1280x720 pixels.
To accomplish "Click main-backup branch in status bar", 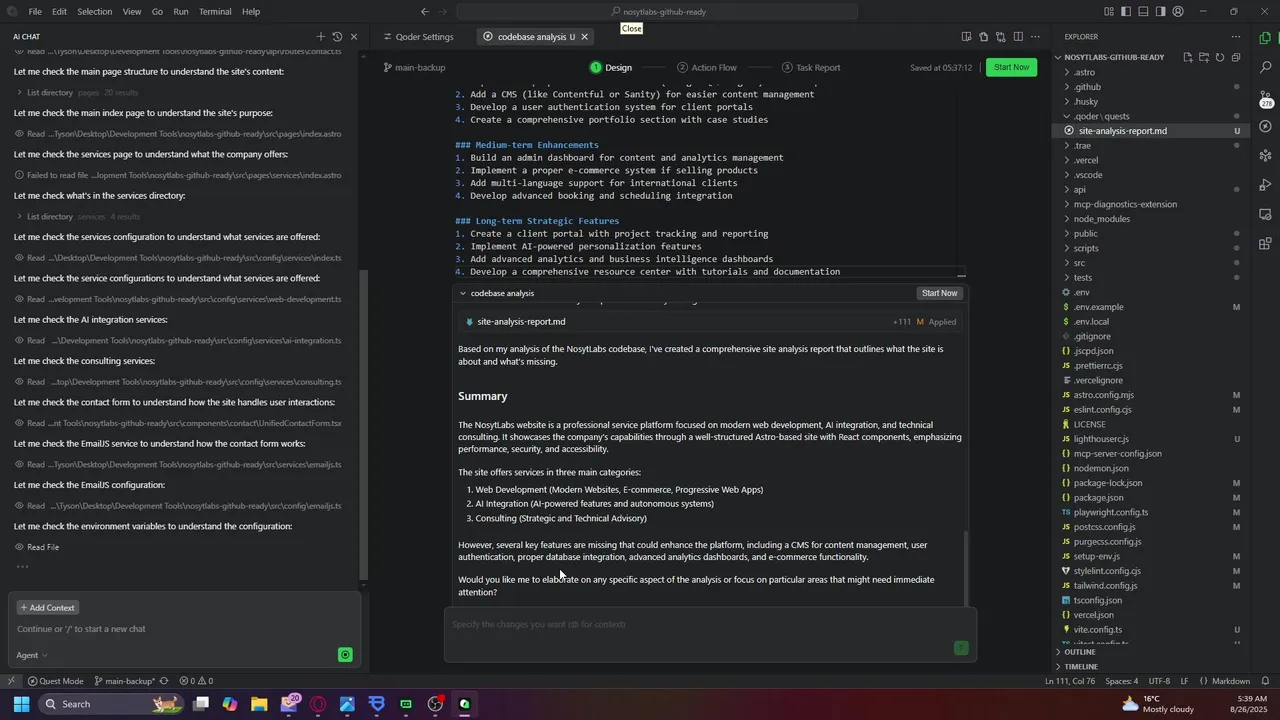I will 124,681.
